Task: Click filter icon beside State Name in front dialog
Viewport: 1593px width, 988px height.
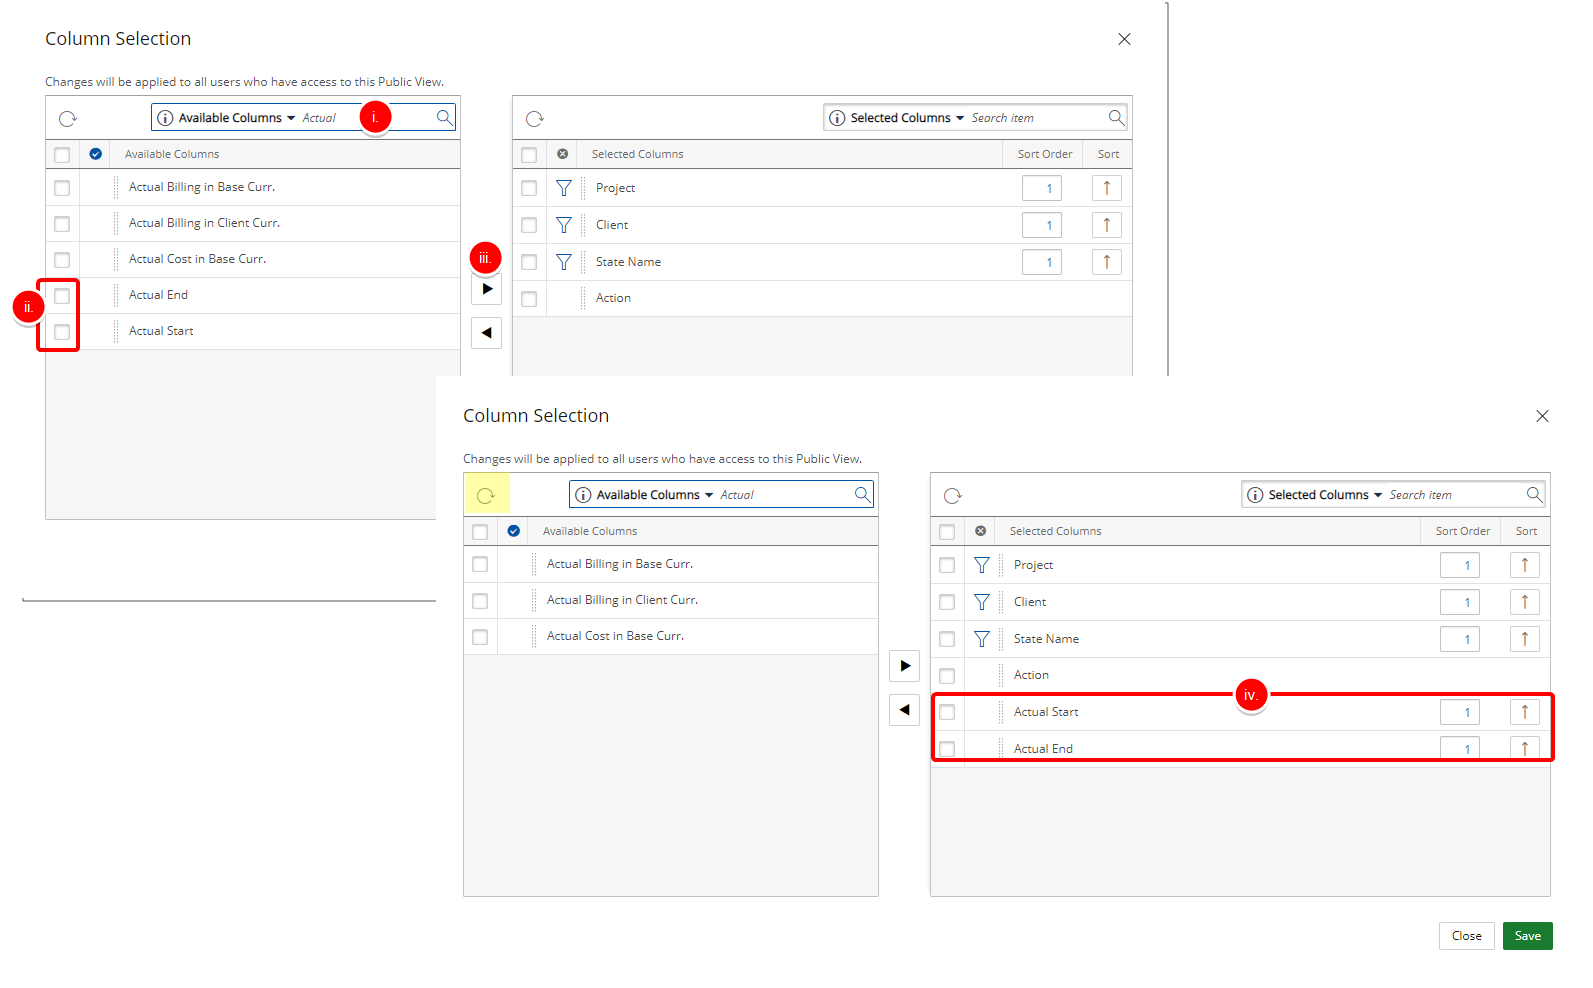Action: pos(981,639)
